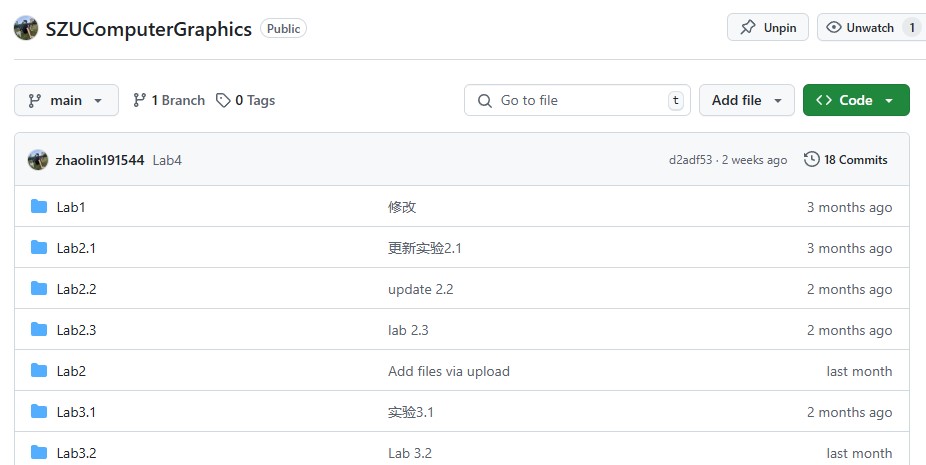Click the Lab1 folder icon

point(39,207)
